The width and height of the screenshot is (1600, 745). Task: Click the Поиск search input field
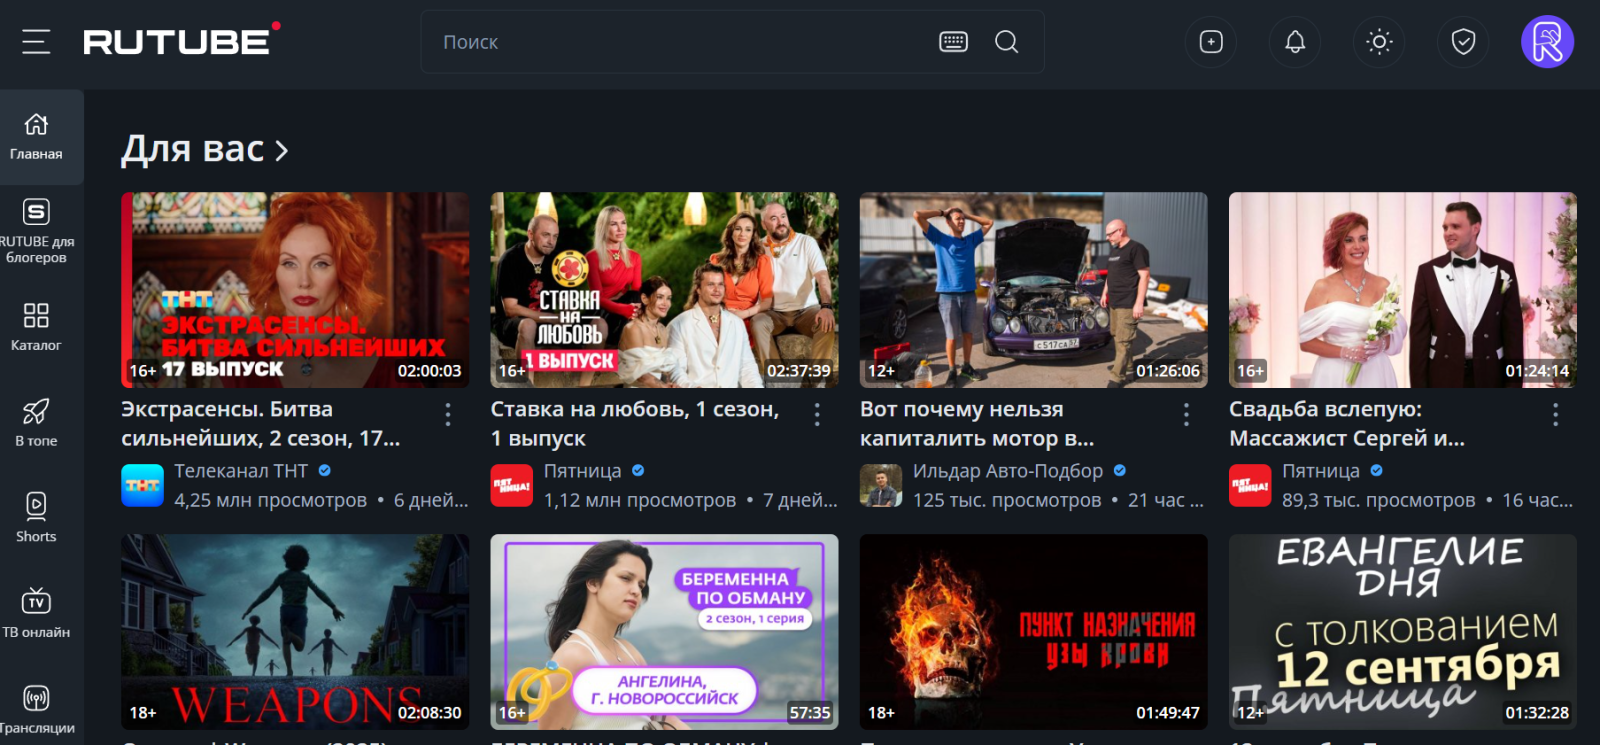click(680, 42)
